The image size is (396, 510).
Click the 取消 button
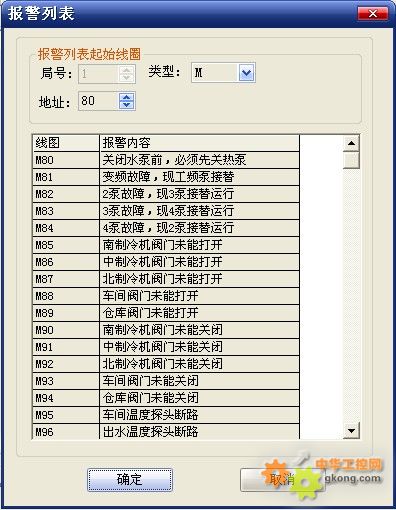tap(282, 480)
